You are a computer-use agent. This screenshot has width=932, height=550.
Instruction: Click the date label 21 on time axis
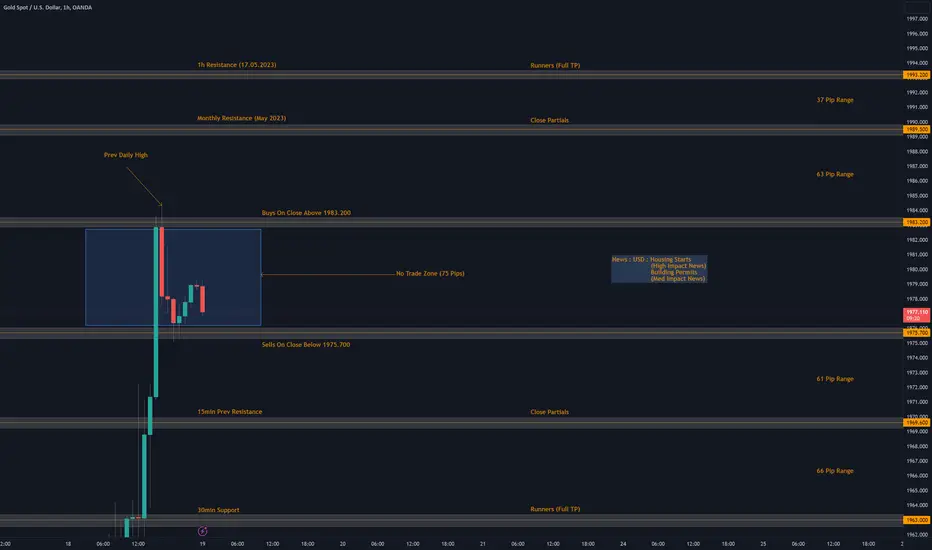coord(483,543)
